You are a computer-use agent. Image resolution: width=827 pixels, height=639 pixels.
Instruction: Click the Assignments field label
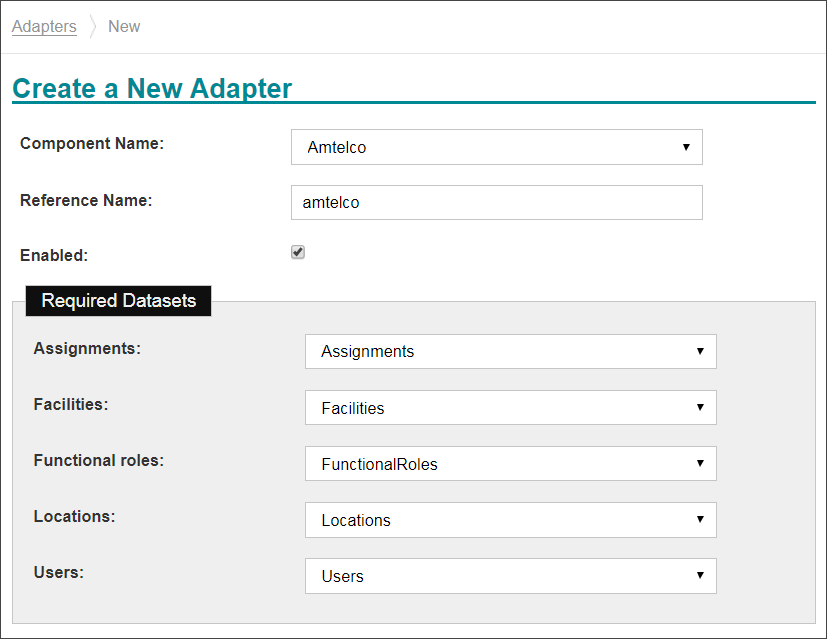tap(87, 349)
